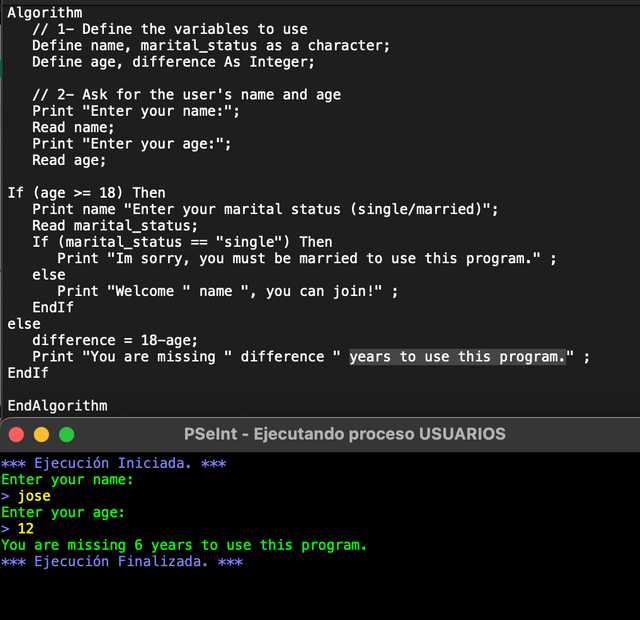Close the PSeInt execution window

click(16, 434)
